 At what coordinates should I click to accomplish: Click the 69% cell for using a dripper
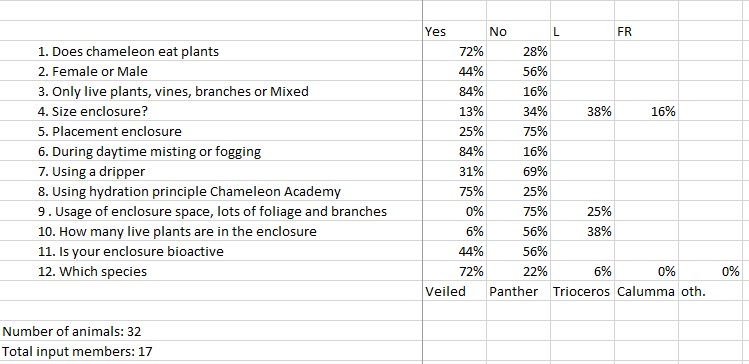coord(518,171)
